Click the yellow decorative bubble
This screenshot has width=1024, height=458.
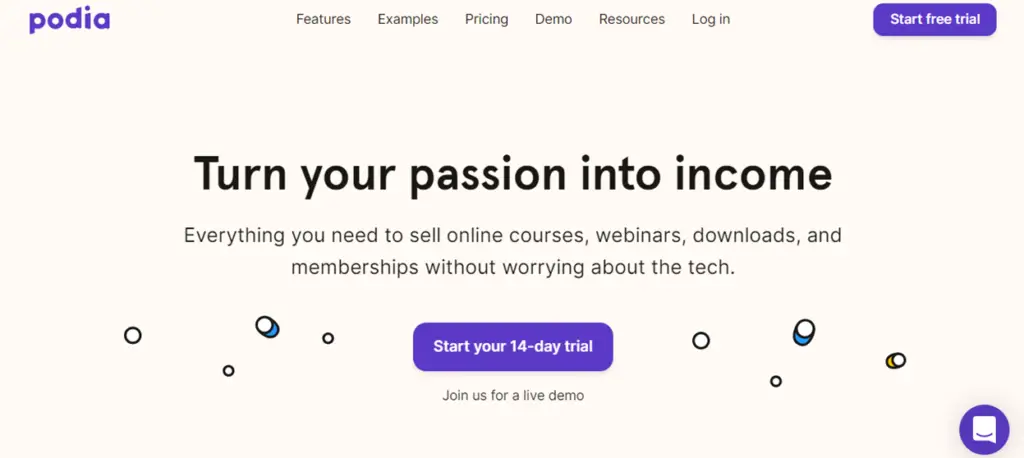pyautogui.click(x=895, y=360)
